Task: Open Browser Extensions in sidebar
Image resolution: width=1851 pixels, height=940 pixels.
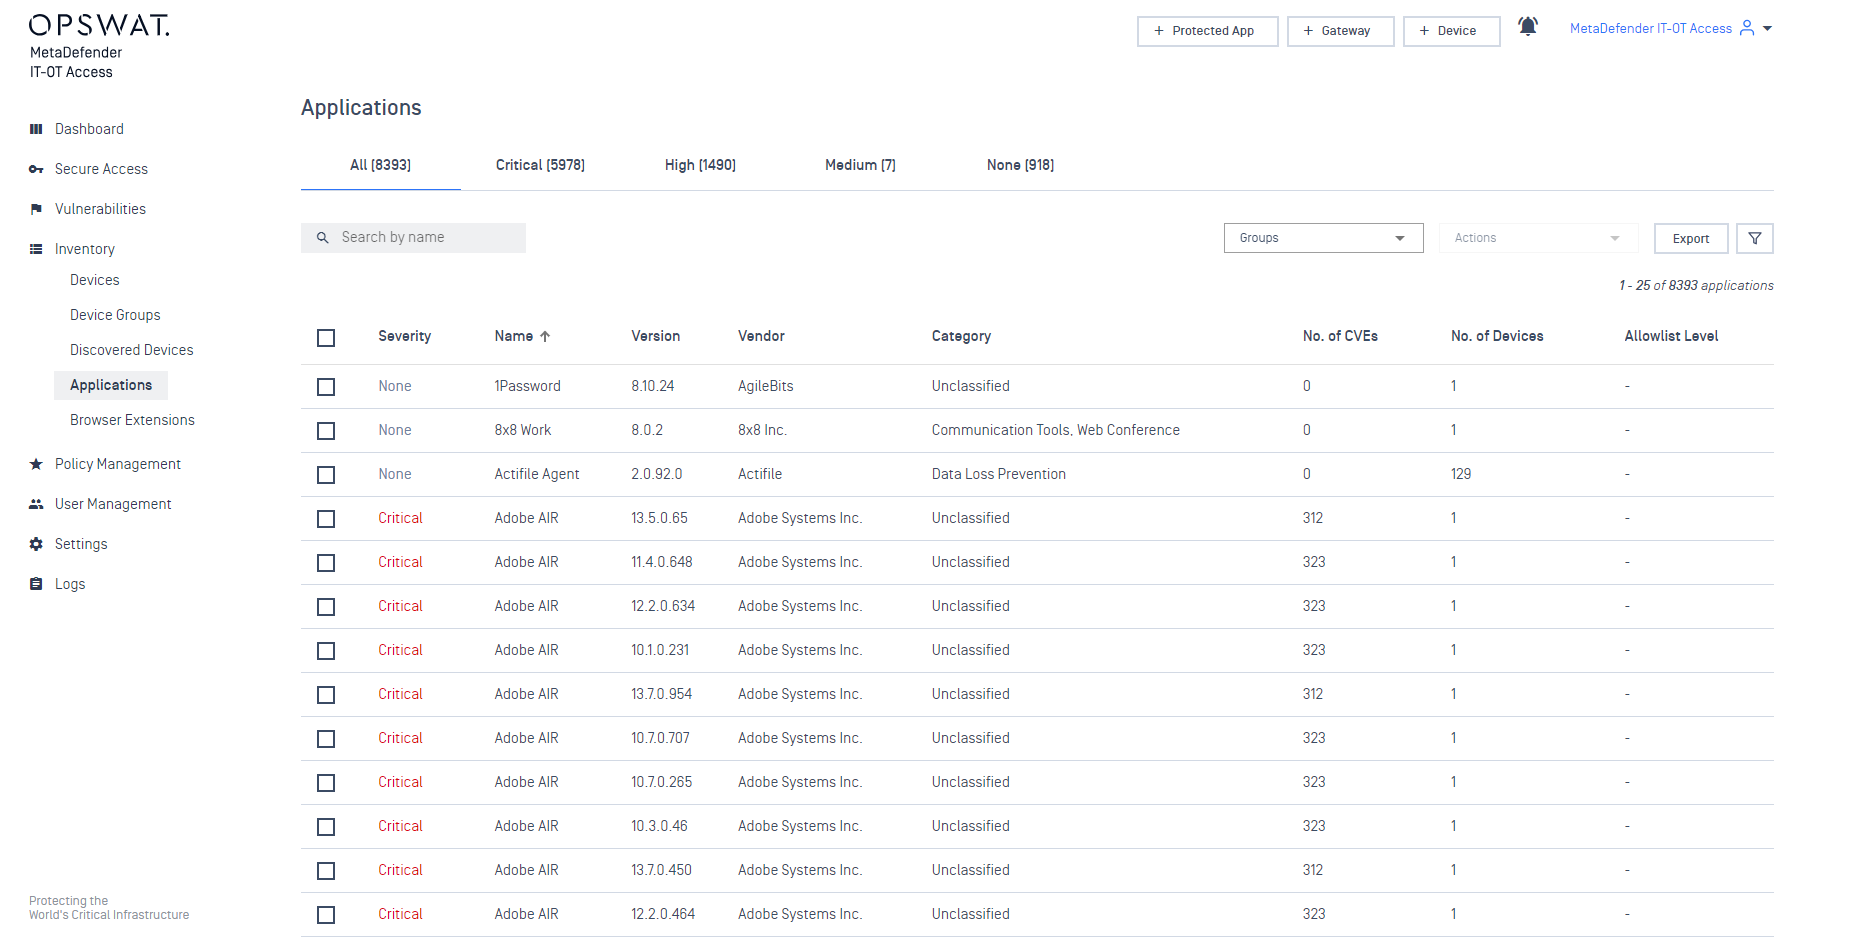Action: tap(132, 420)
